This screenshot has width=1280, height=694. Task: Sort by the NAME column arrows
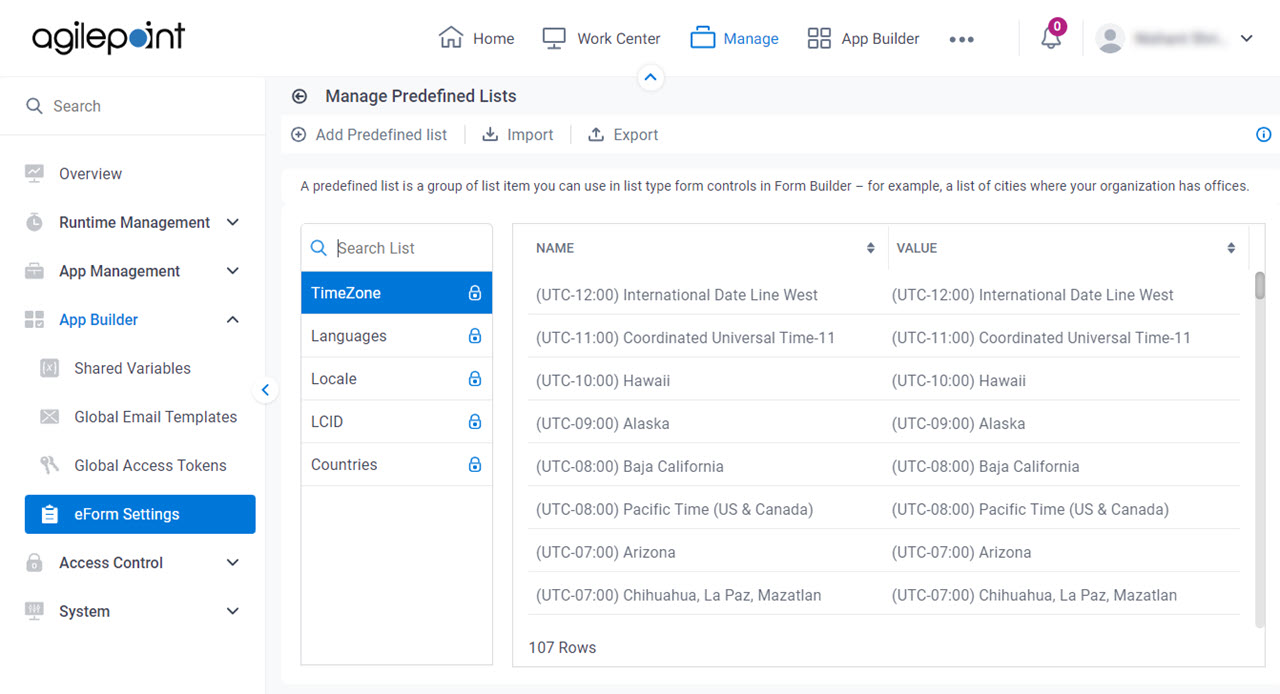pos(871,248)
